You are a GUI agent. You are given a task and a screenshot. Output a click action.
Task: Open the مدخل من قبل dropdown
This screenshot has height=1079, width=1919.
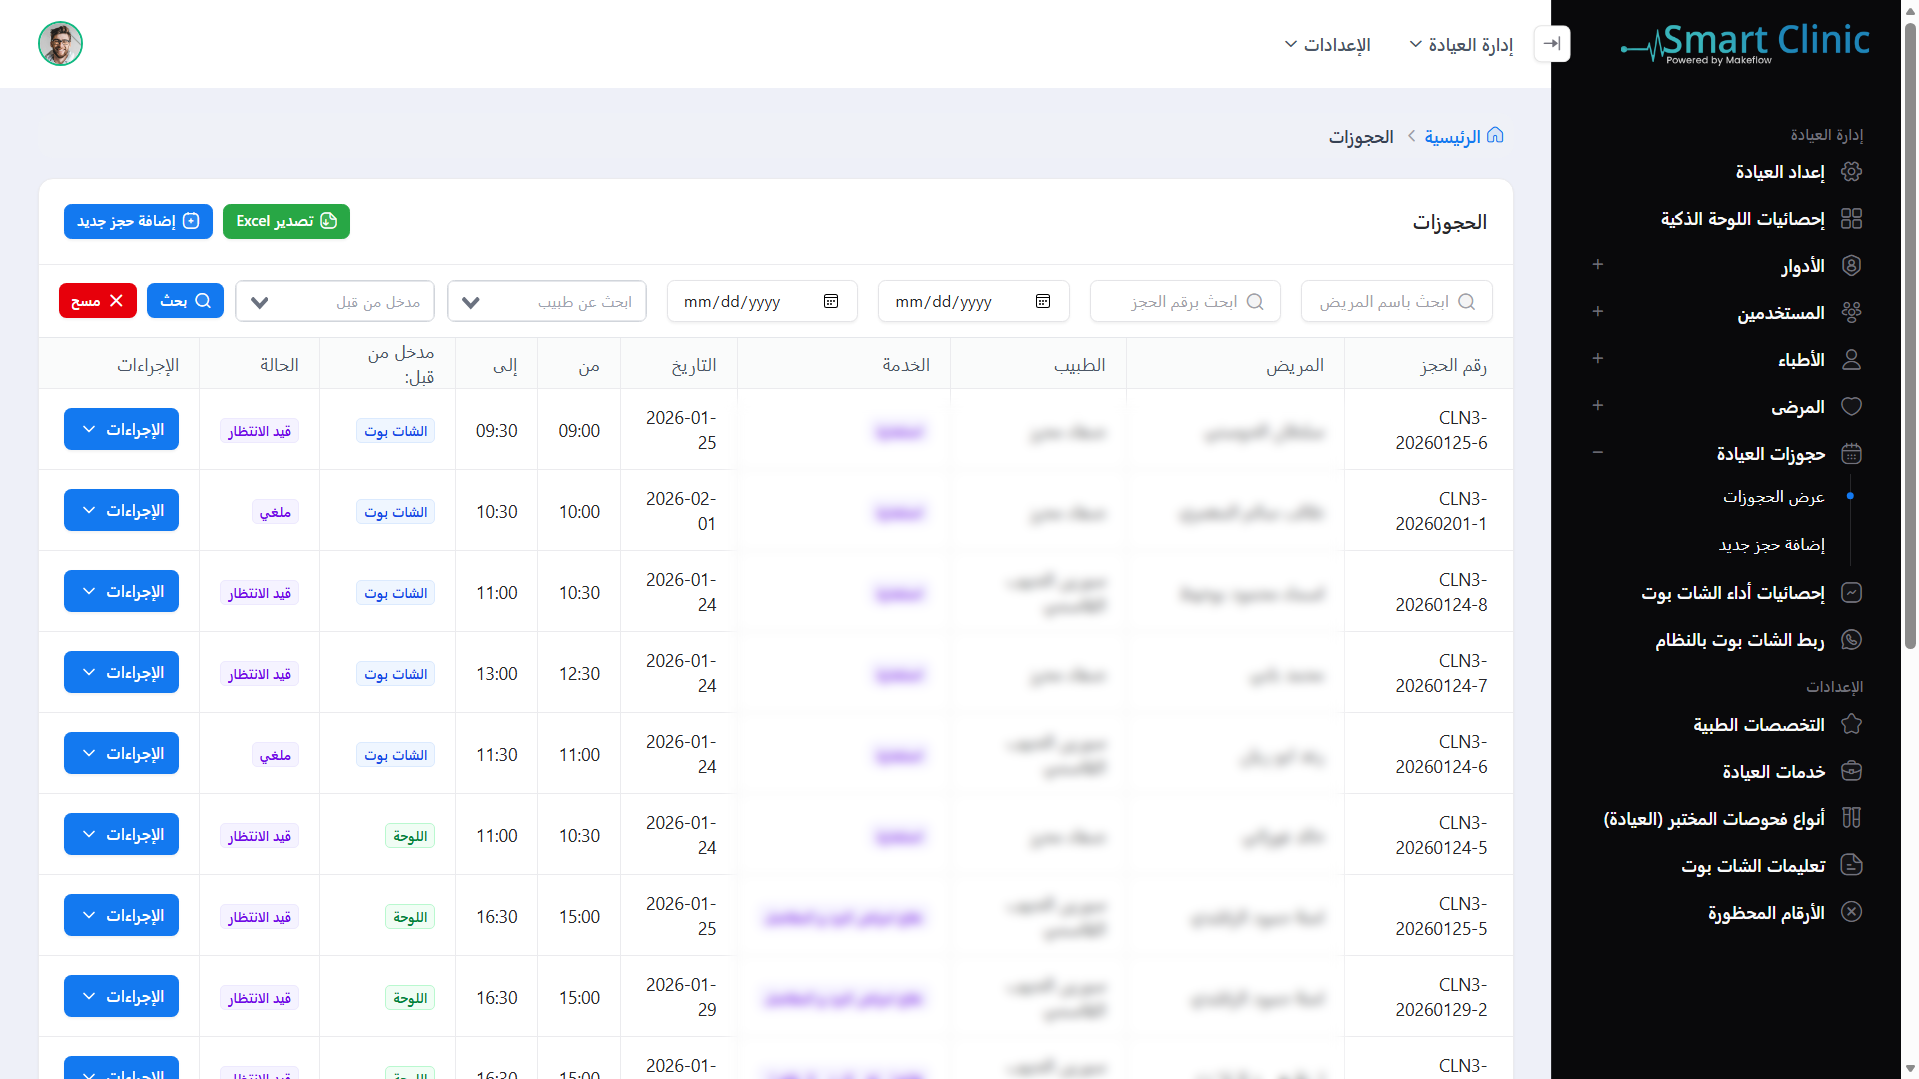[335, 302]
